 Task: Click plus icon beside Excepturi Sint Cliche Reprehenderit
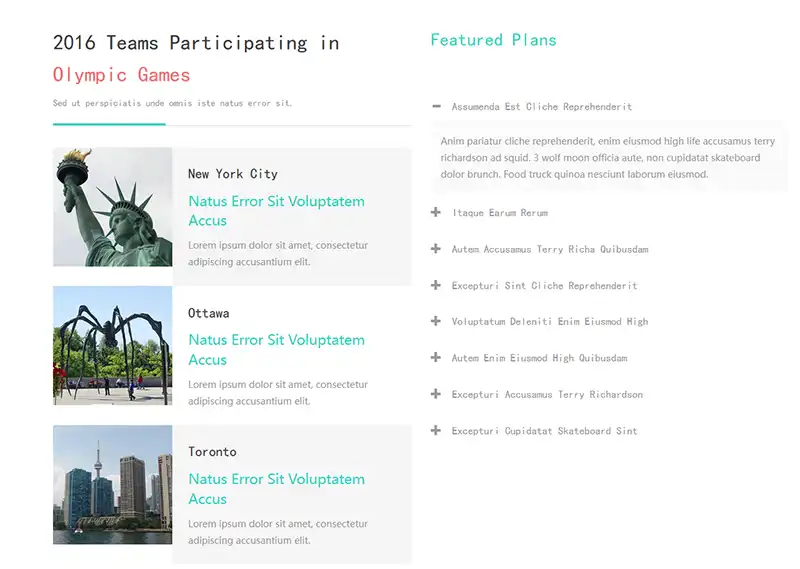tap(436, 286)
